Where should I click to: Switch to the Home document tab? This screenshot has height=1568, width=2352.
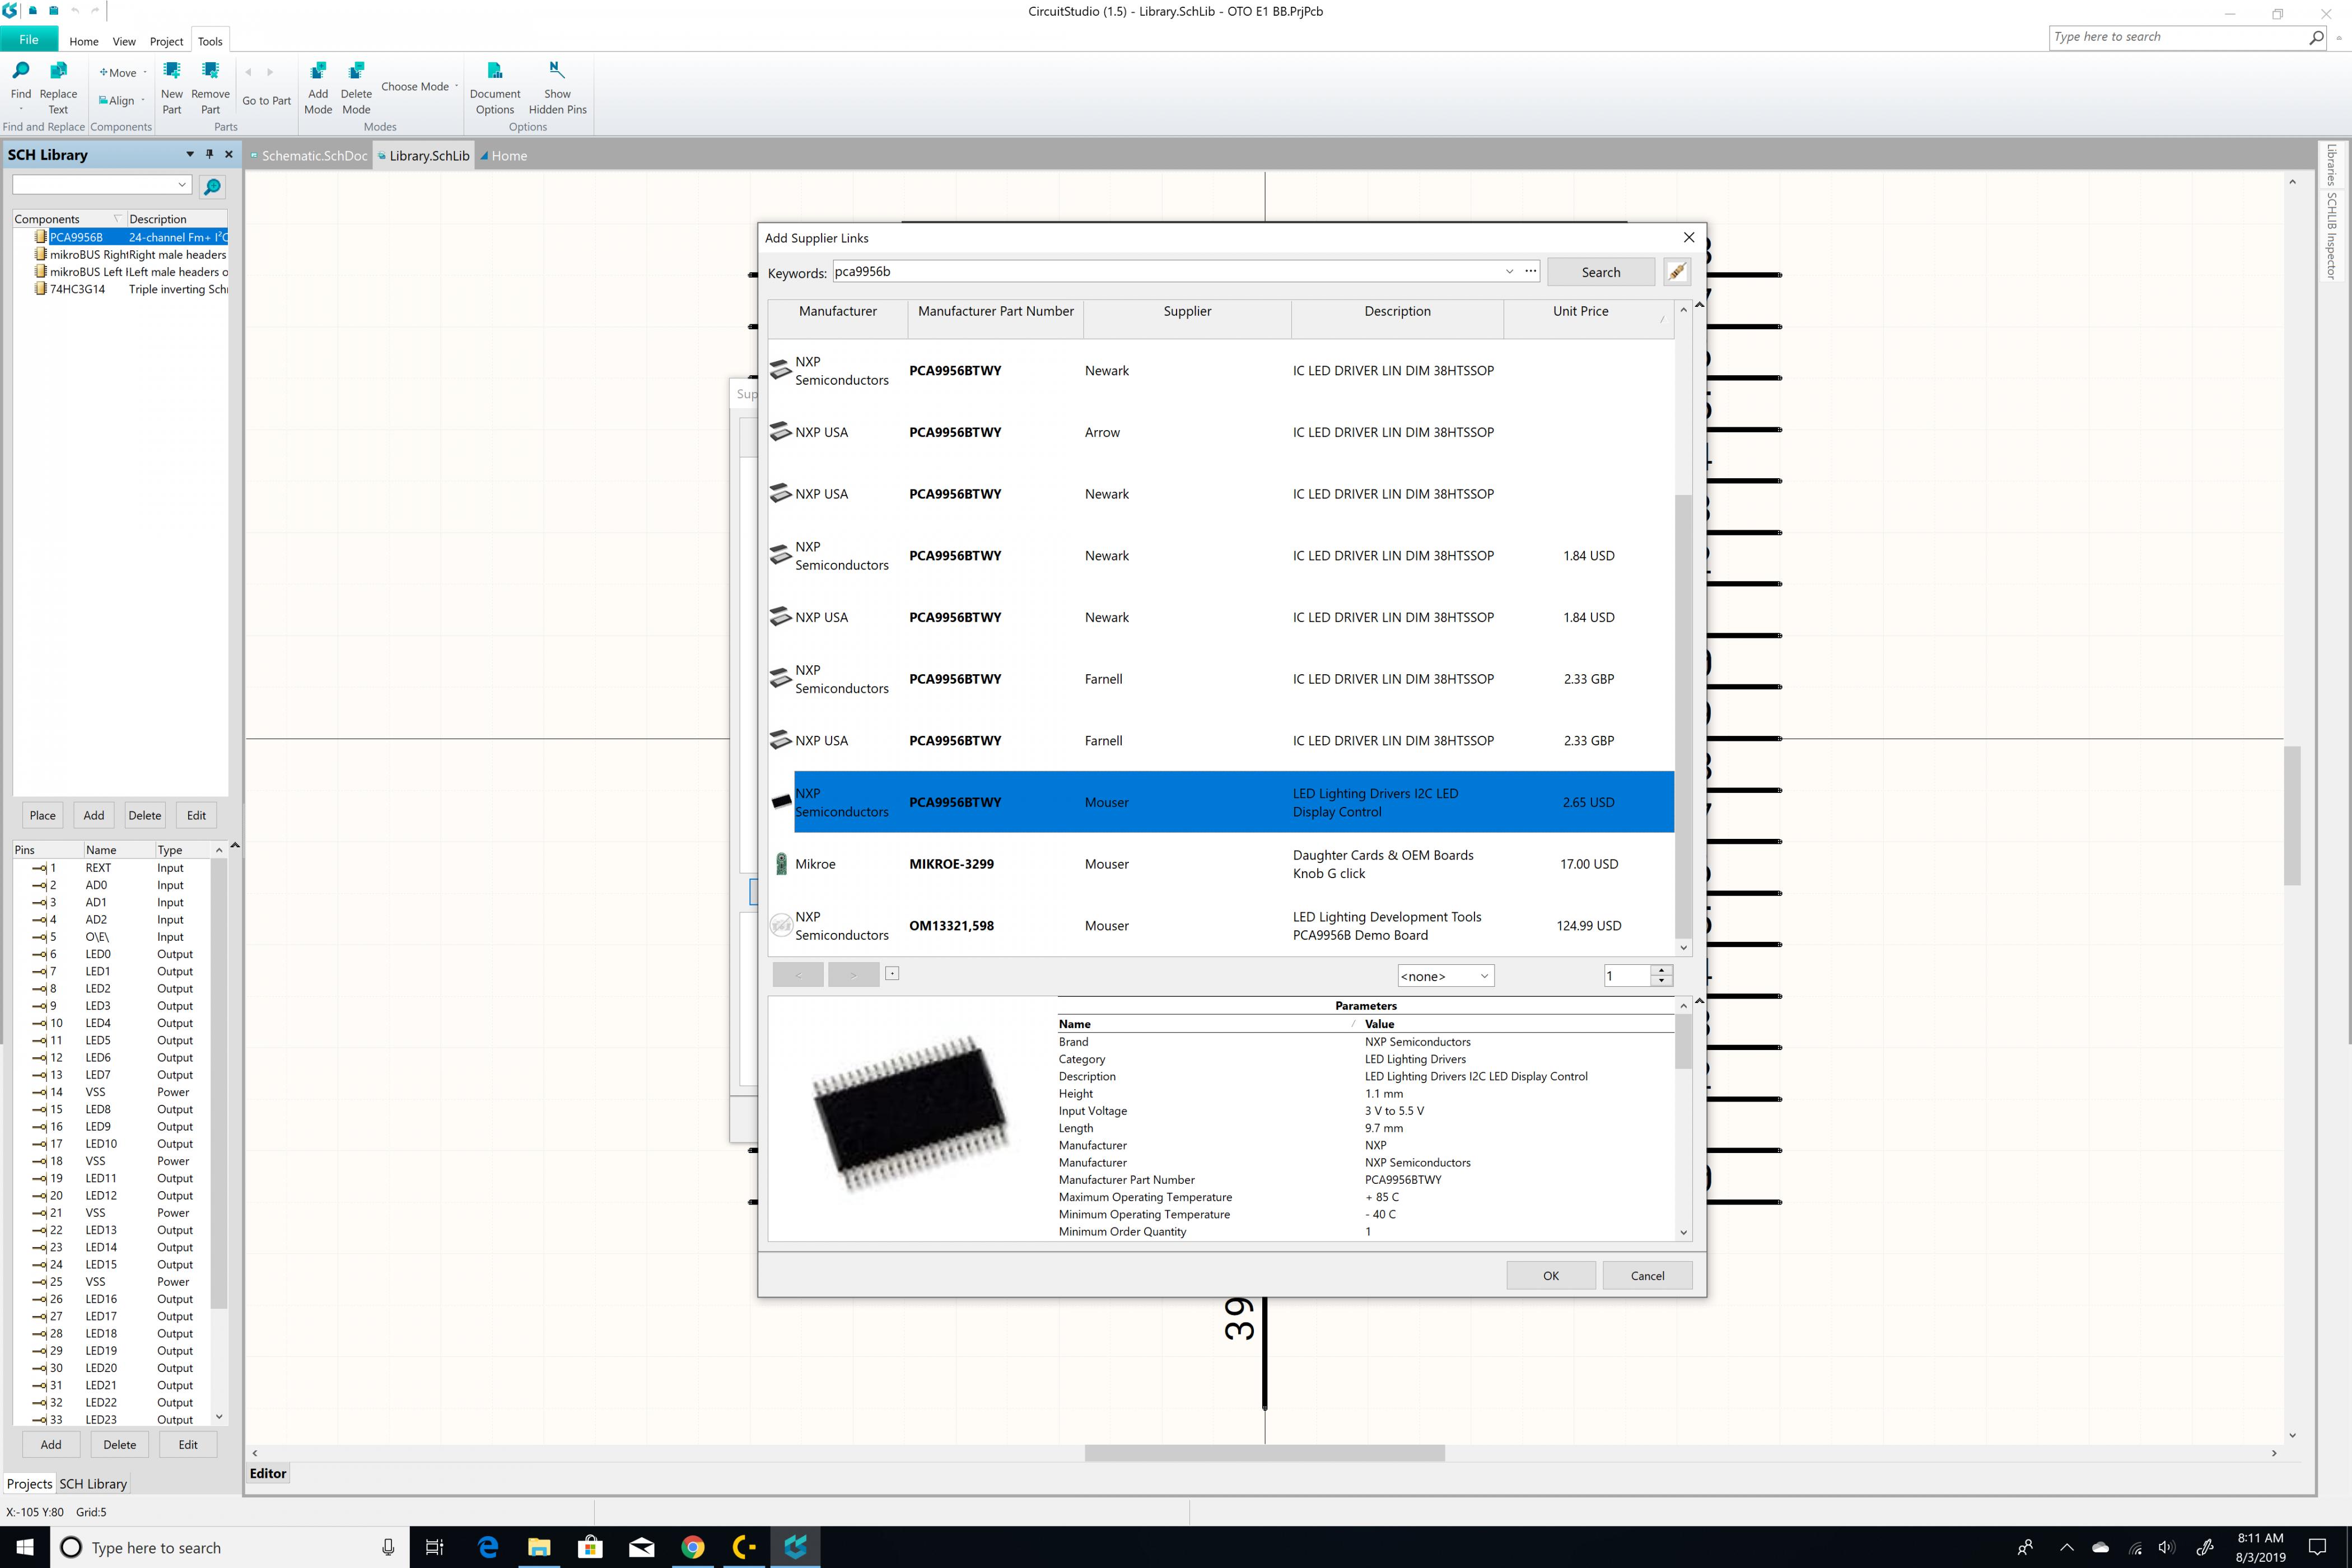[x=503, y=156]
